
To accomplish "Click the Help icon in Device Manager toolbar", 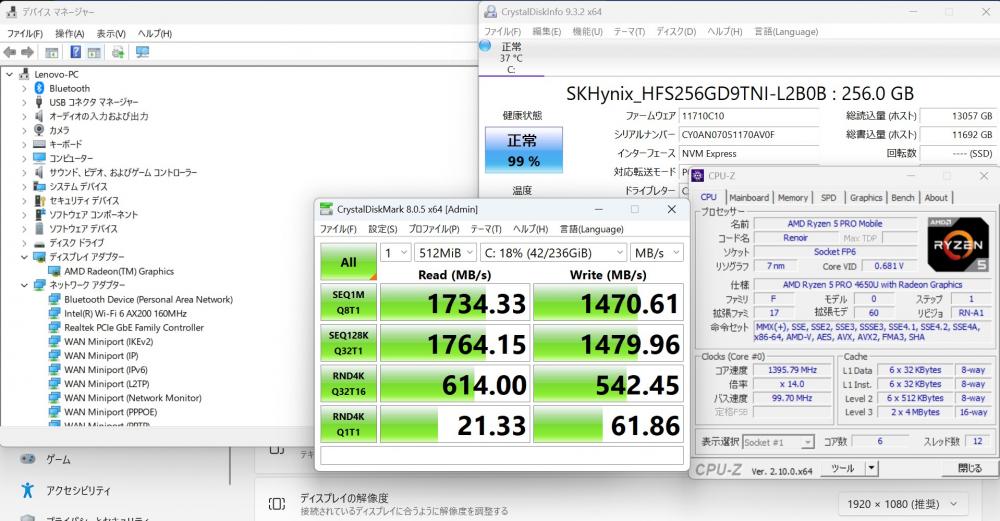I will click(75, 52).
